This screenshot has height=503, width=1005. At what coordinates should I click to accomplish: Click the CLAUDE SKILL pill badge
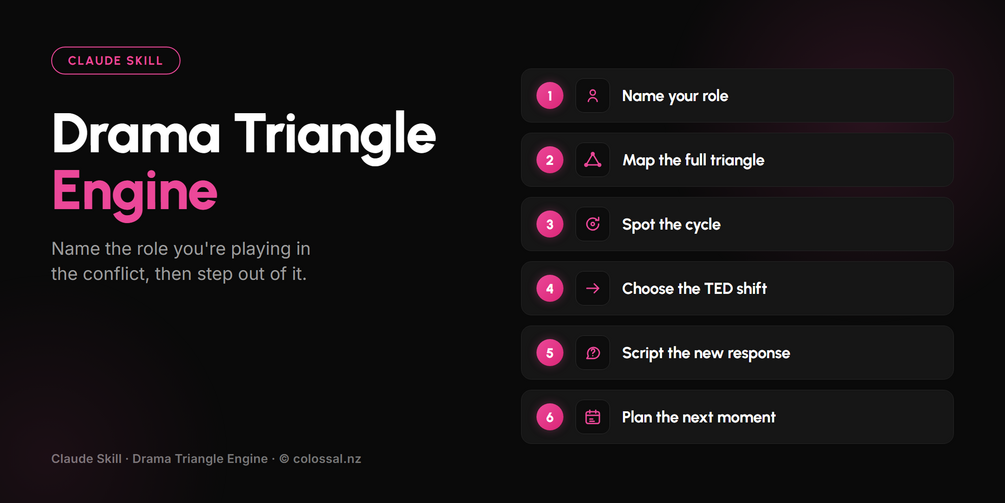115,60
